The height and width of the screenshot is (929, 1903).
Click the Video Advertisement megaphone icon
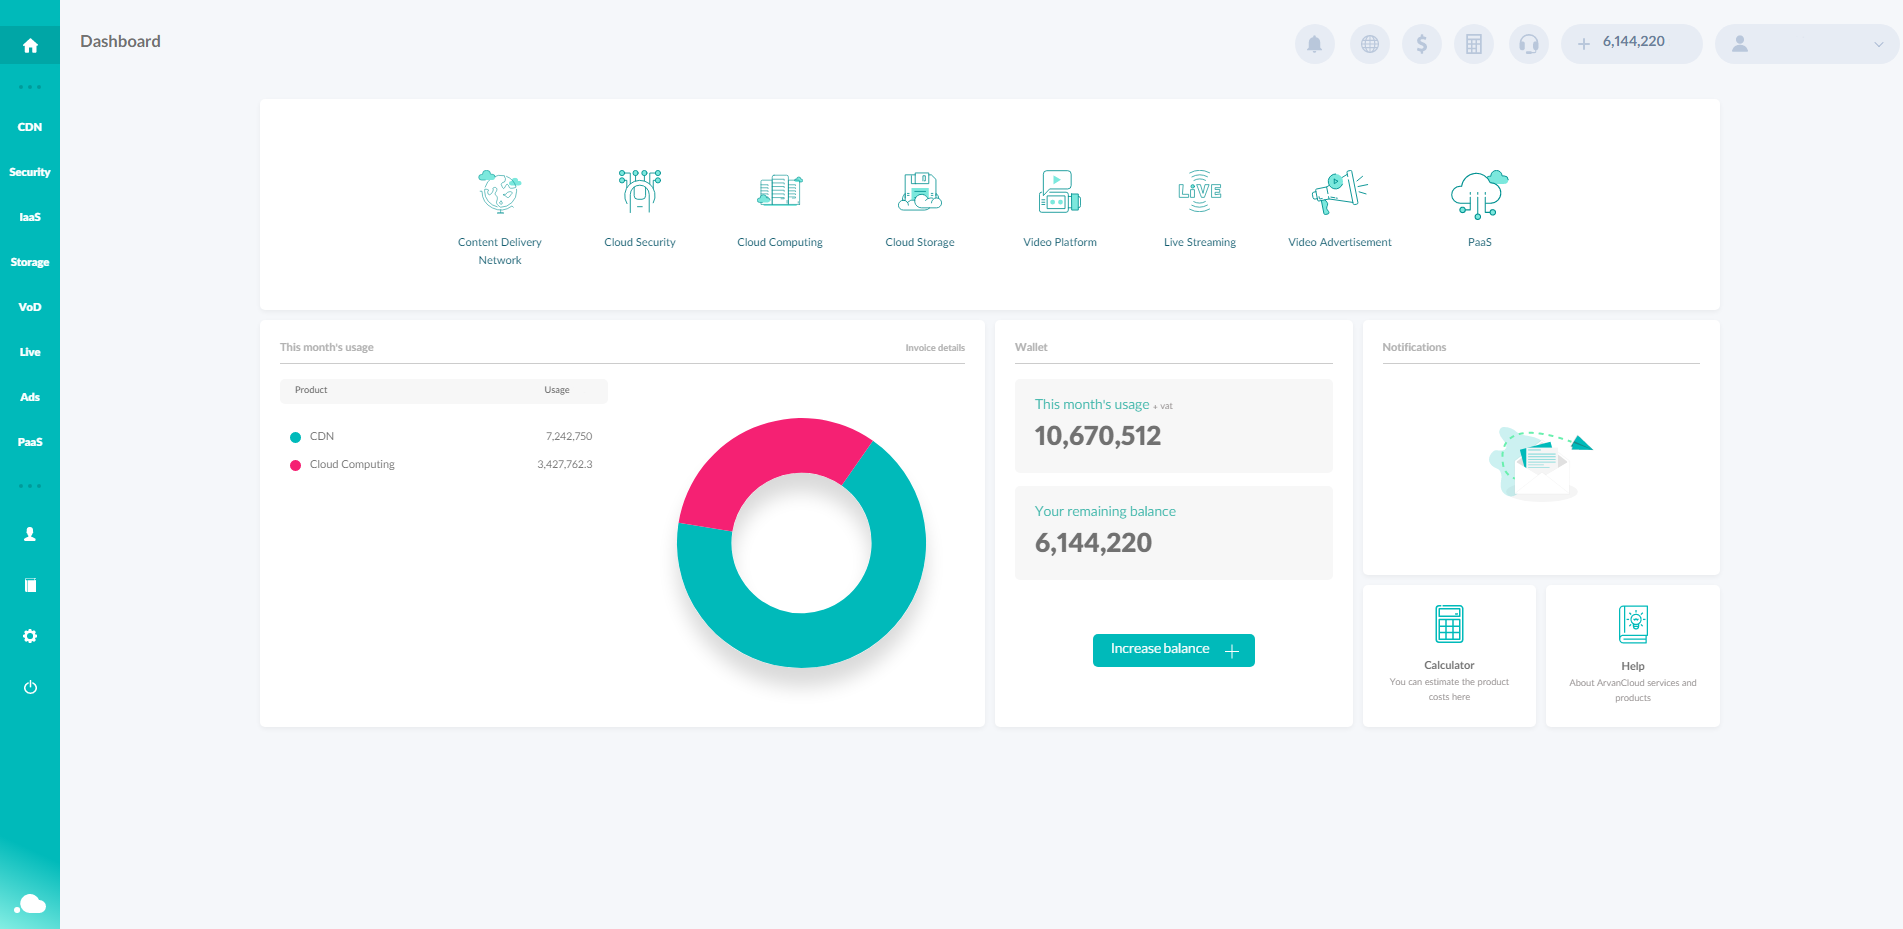(1339, 192)
